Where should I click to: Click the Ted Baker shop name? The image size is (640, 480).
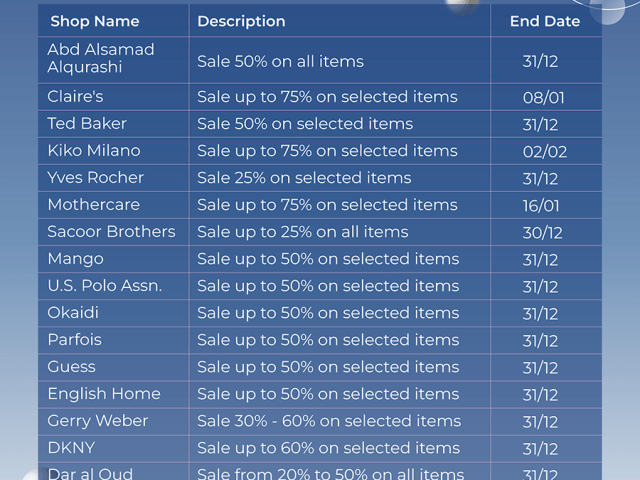tap(87, 124)
